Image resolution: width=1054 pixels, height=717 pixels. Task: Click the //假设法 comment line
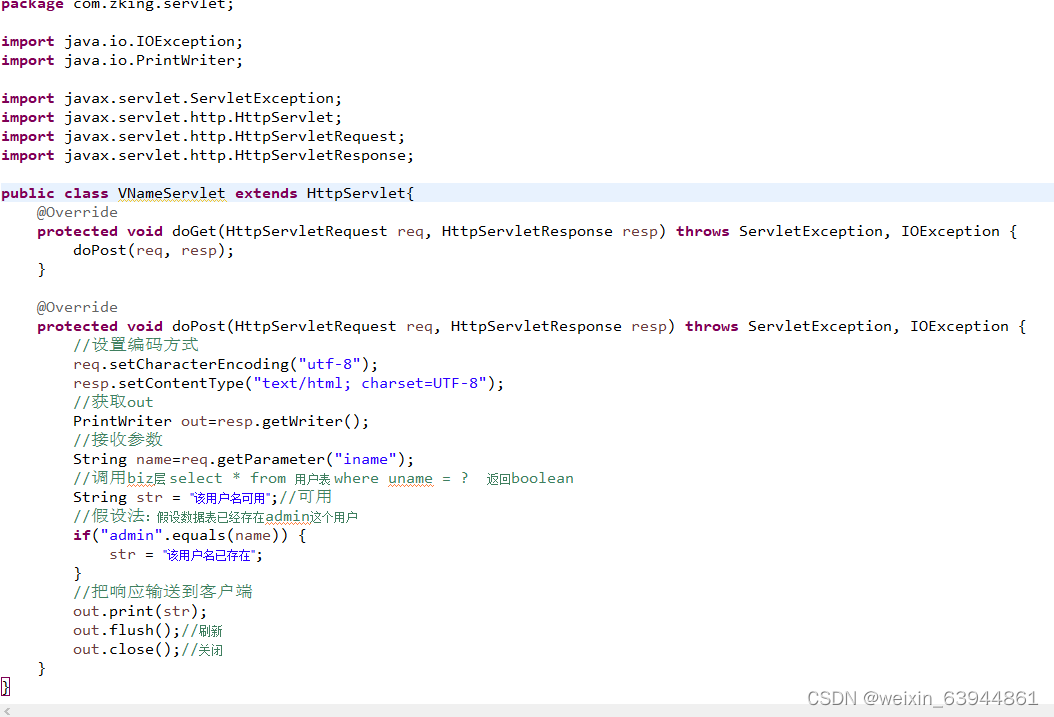coord(215,516)
